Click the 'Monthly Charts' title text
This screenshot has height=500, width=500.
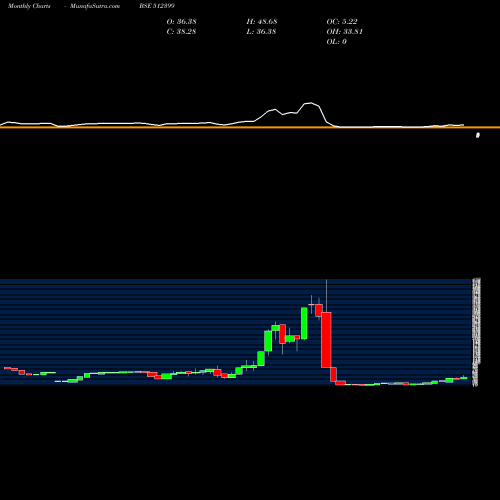tap(29, 6)
